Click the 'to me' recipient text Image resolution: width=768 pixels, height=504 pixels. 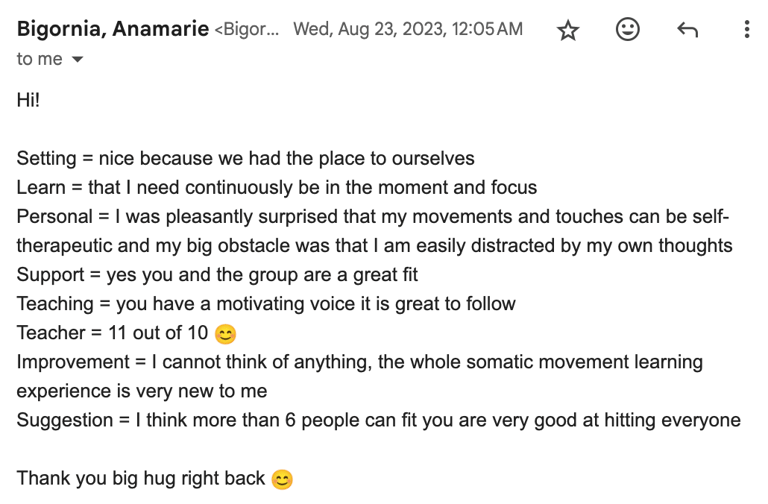coord(40,59)
